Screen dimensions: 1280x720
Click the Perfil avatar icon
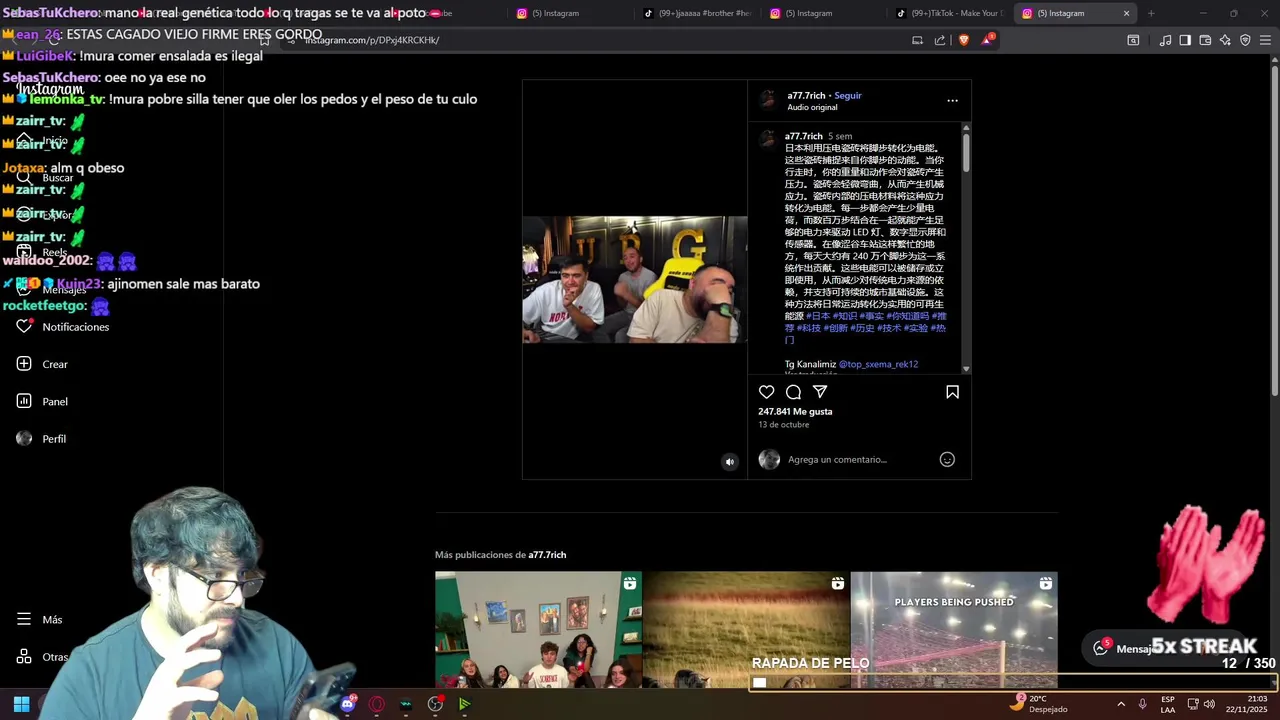point(24,438)
